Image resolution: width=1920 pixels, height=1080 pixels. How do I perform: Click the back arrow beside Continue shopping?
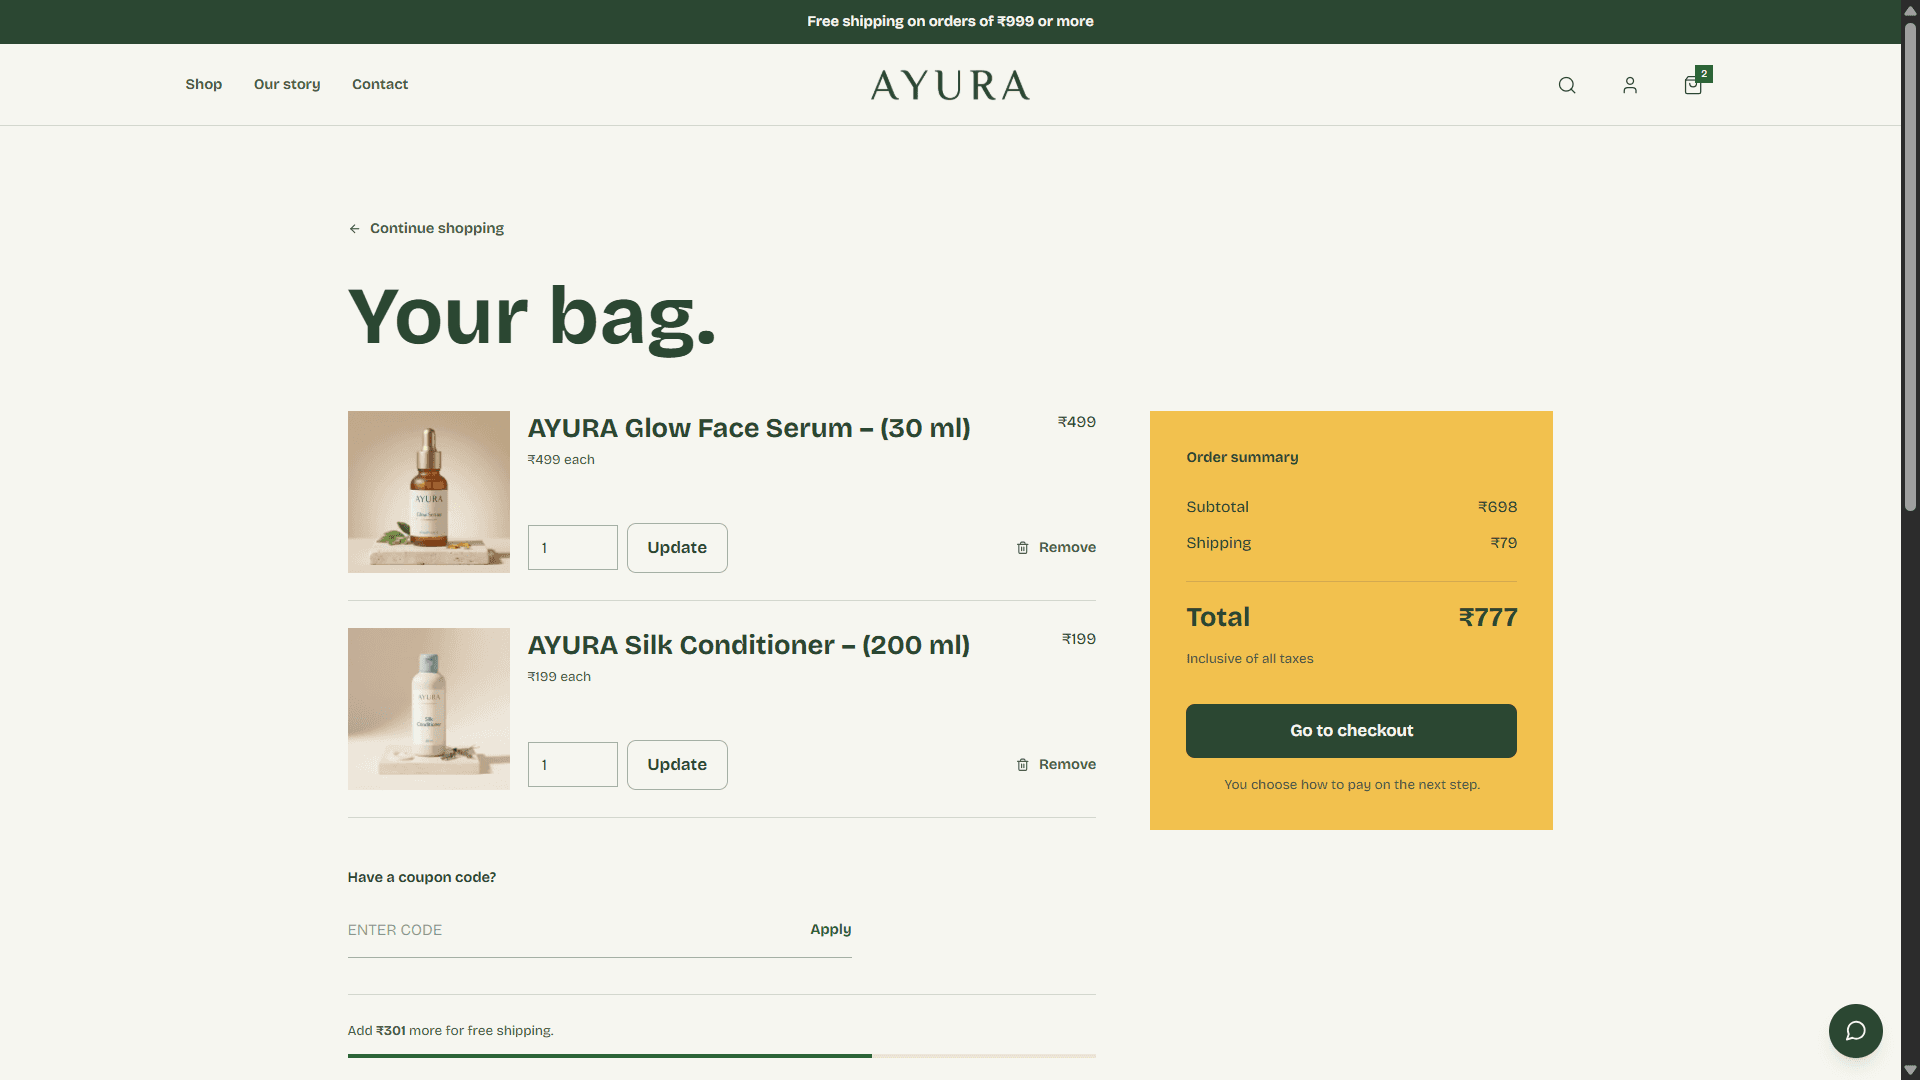(x=354, y=229)
